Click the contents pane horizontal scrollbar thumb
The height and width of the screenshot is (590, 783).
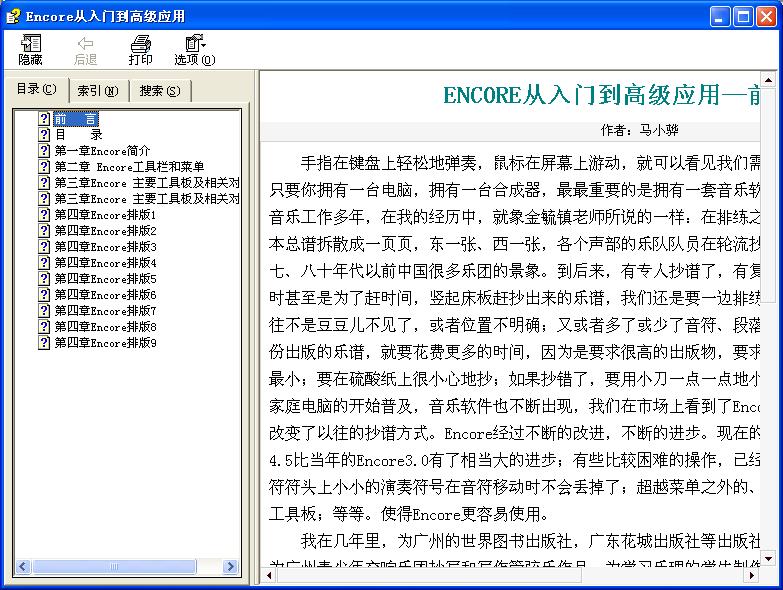113,566
